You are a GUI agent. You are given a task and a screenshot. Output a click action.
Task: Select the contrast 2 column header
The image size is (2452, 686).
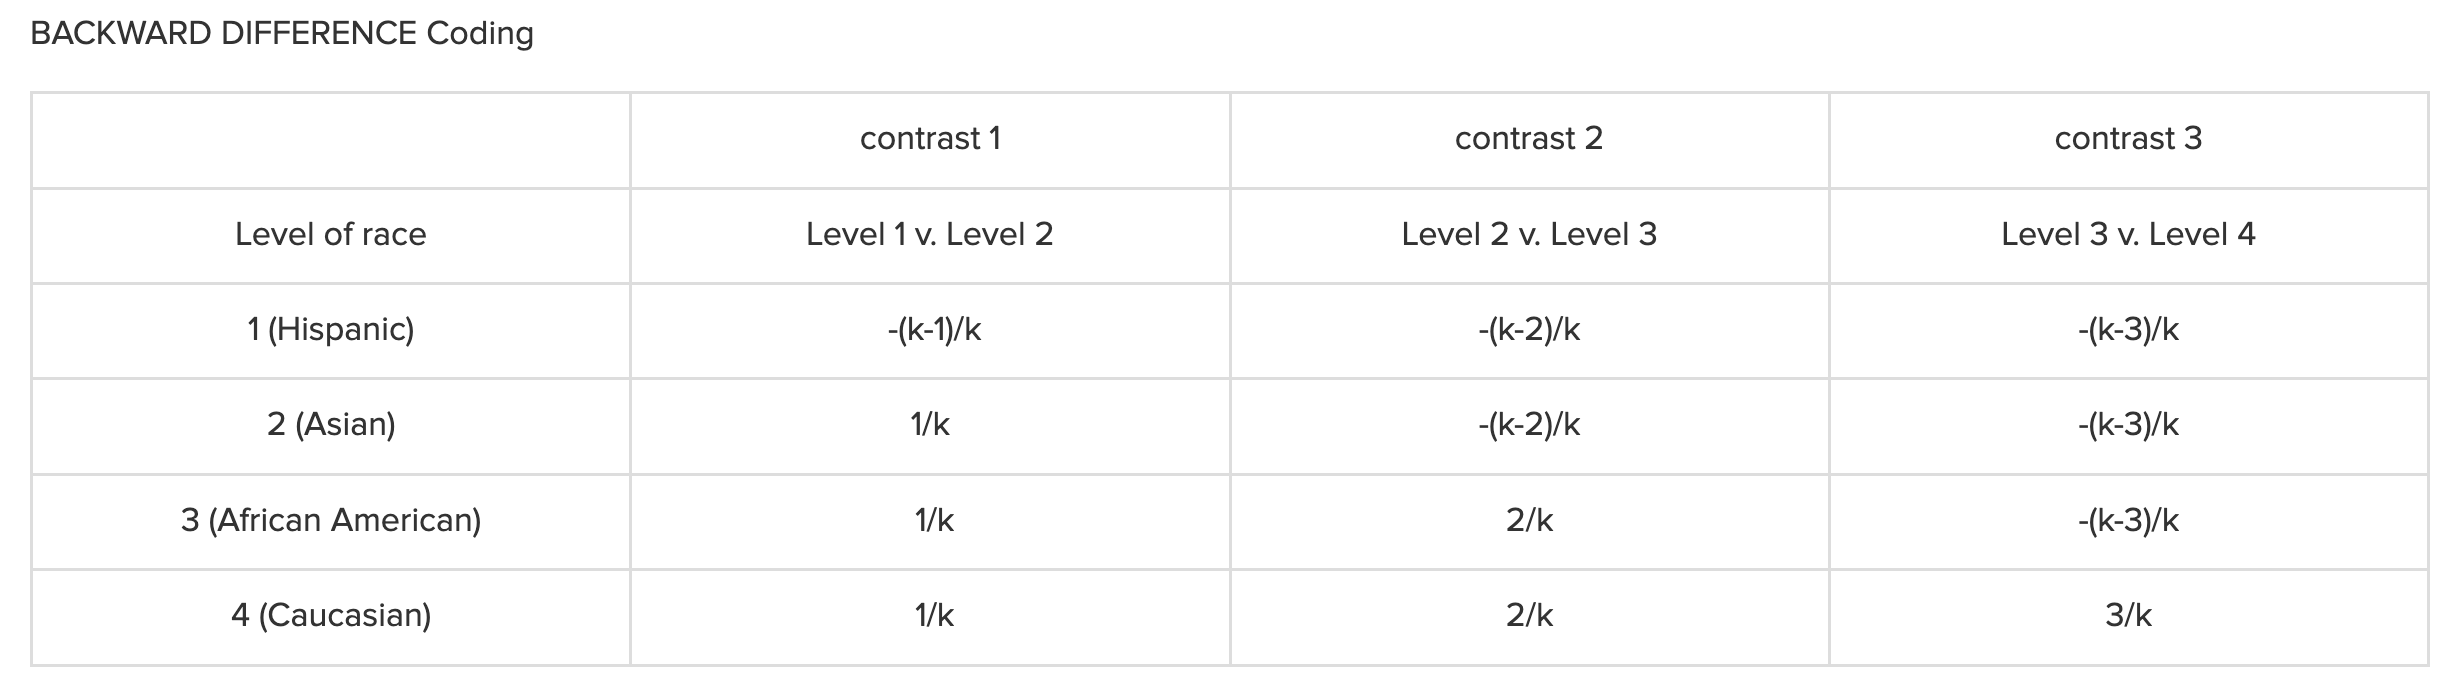[x=1529, y=138]
